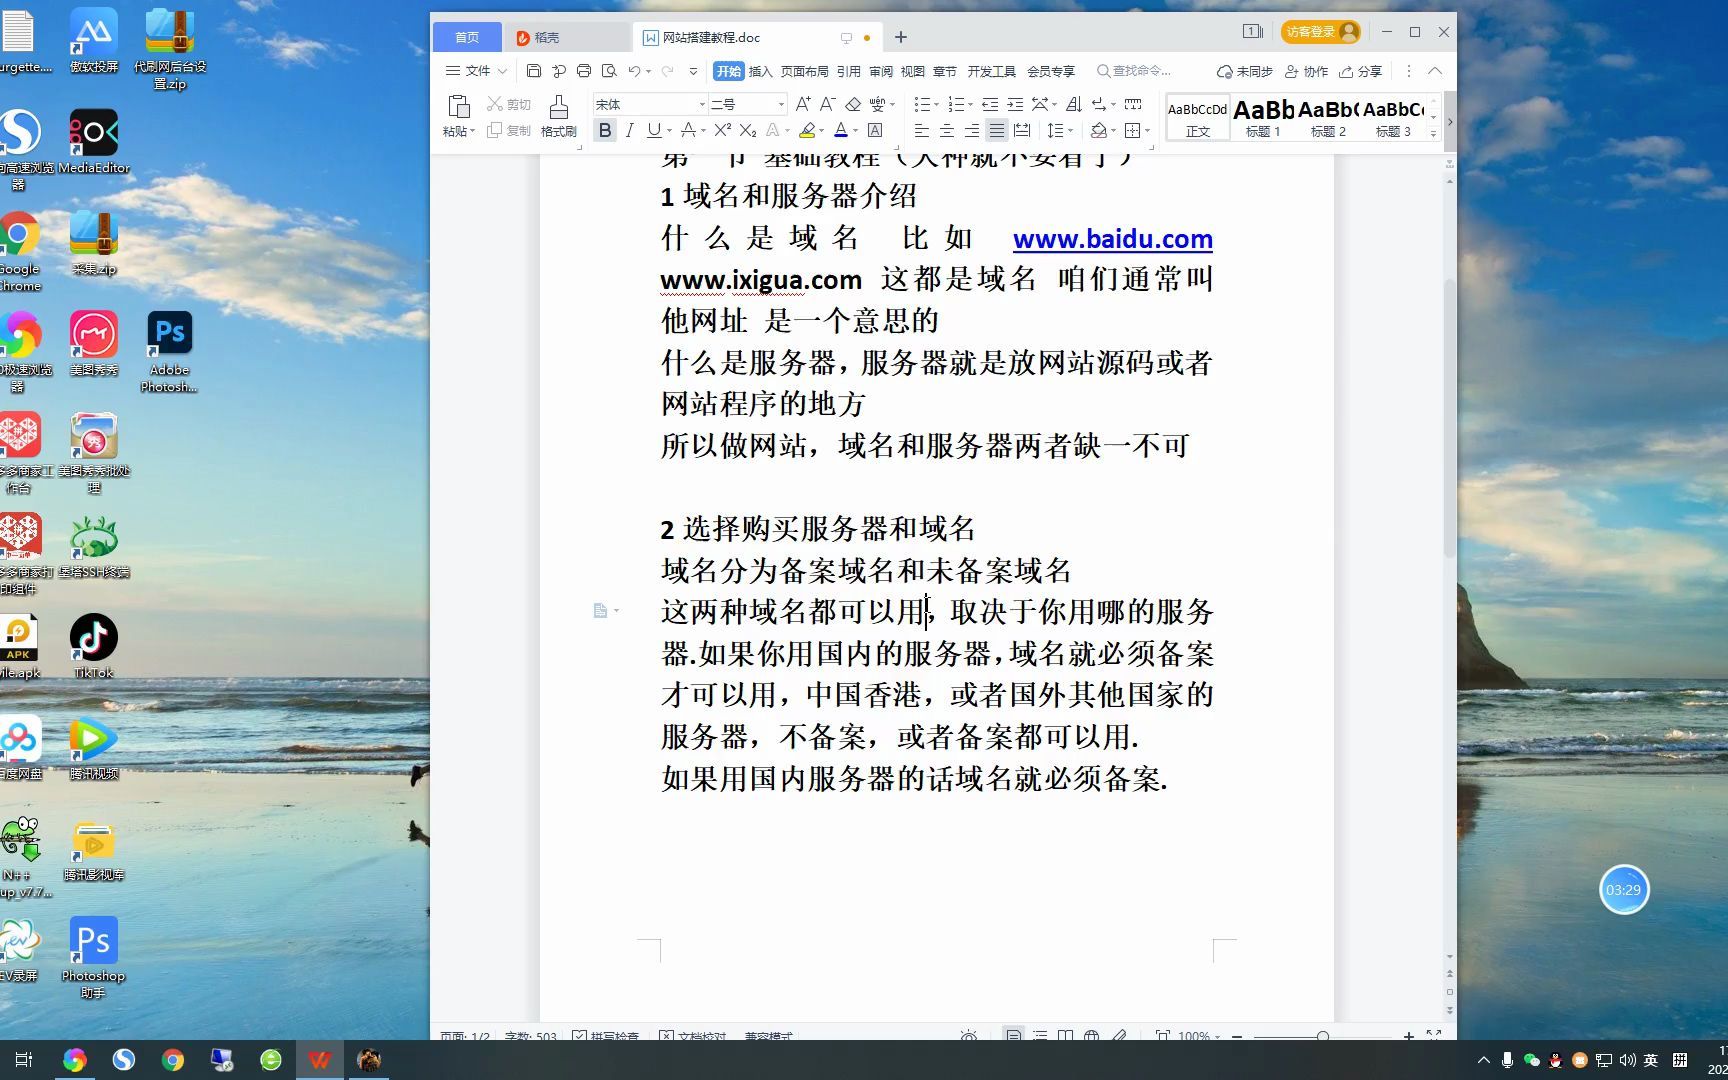
Task: Click the Print icon in quick access toolbar
Action: tap(584, 71)
